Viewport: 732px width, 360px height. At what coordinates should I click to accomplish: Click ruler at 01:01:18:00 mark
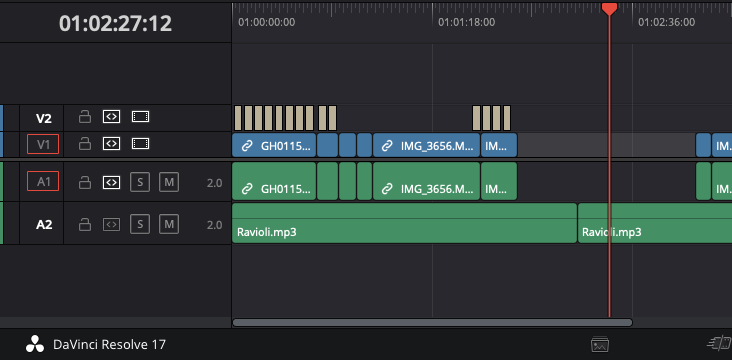pos(466,22)
